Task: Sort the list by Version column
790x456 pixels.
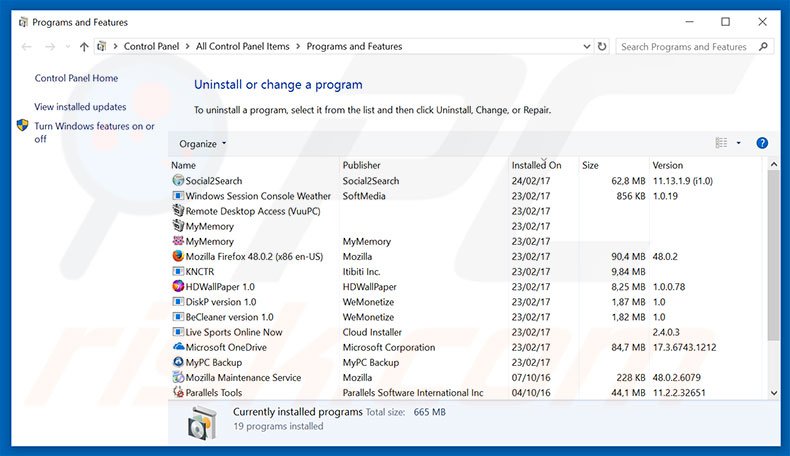Action: tap(668, 165)
